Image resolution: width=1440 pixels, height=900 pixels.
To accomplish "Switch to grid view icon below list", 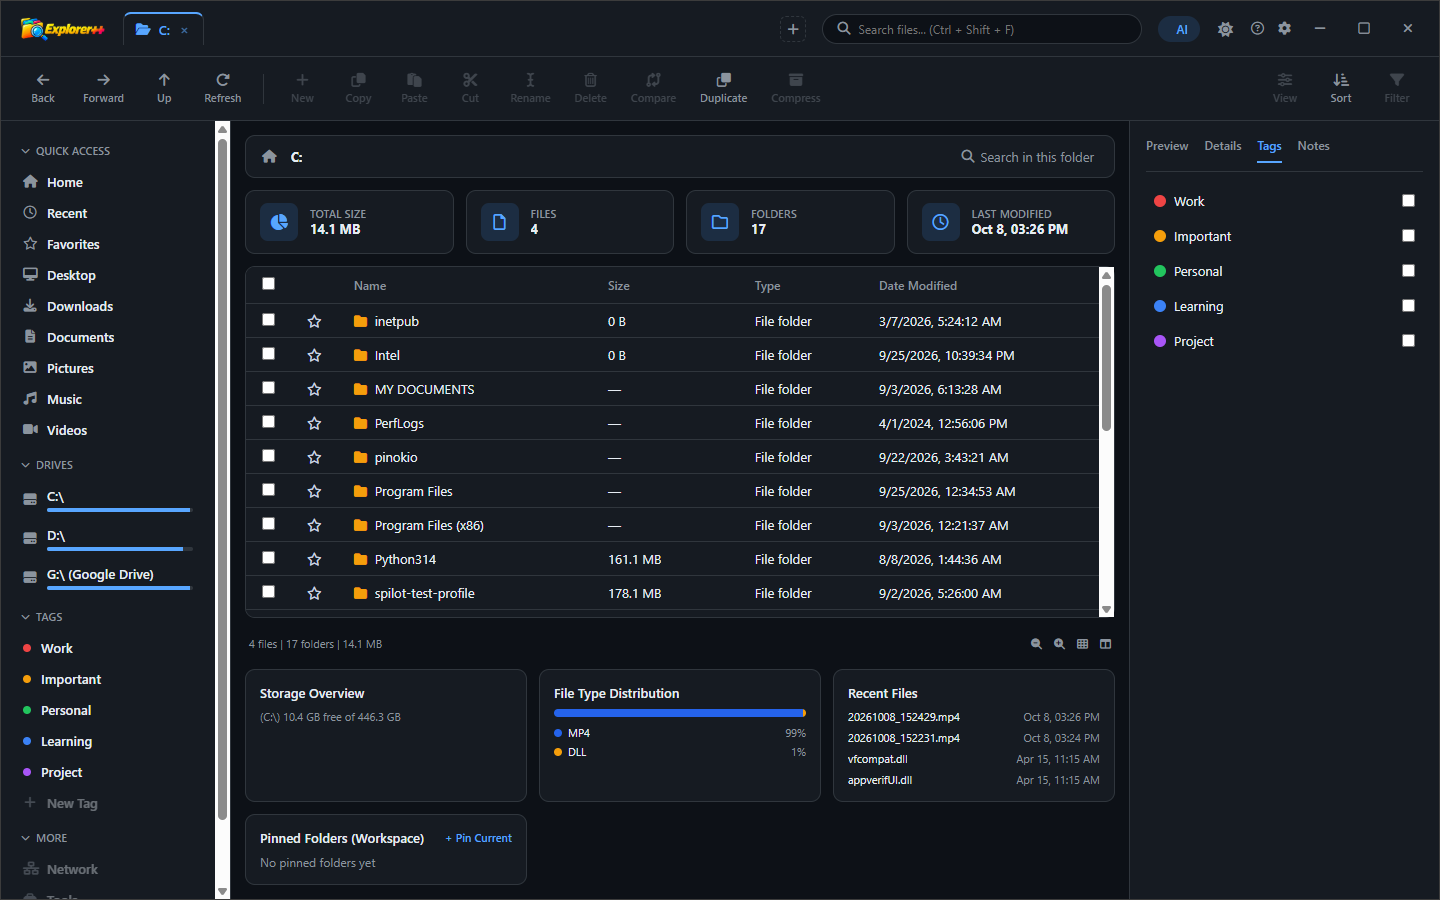I will (x=1082, y=644).
